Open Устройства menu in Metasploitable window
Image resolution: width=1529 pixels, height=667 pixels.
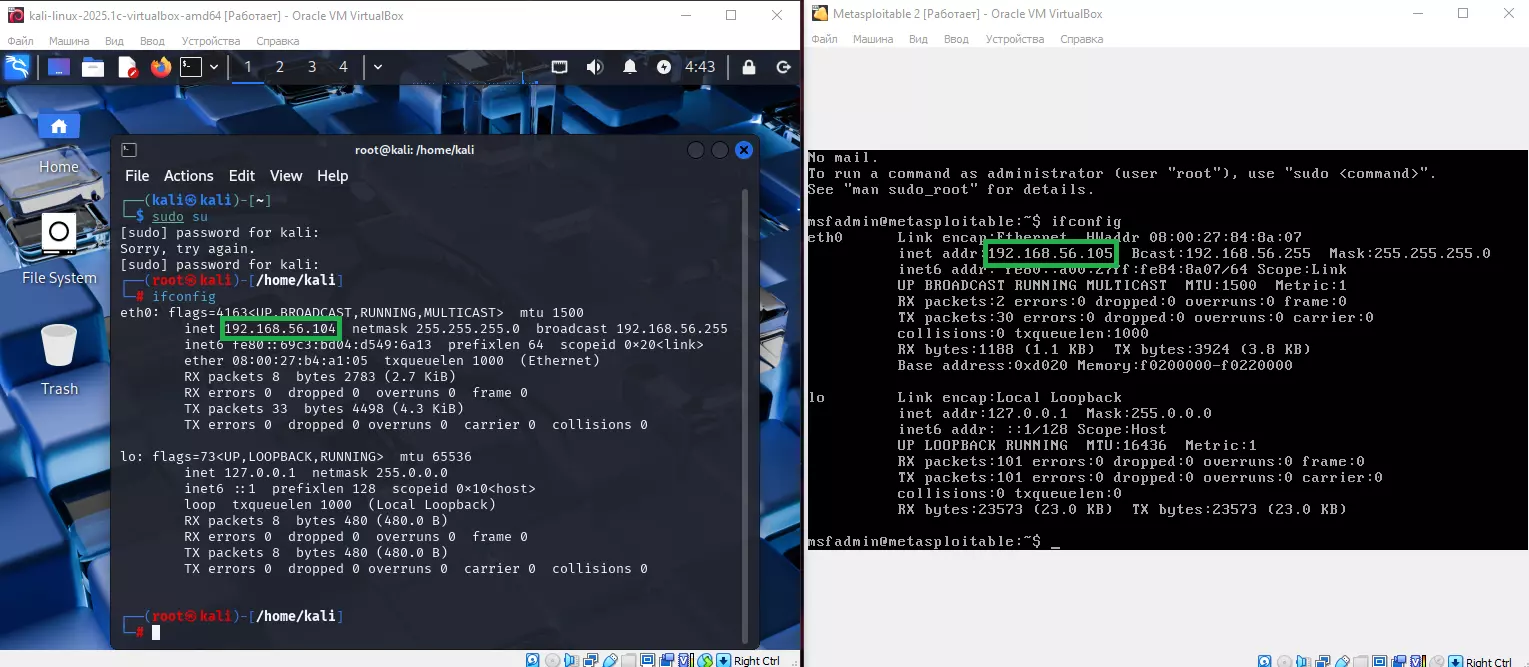pos(1015,40)
